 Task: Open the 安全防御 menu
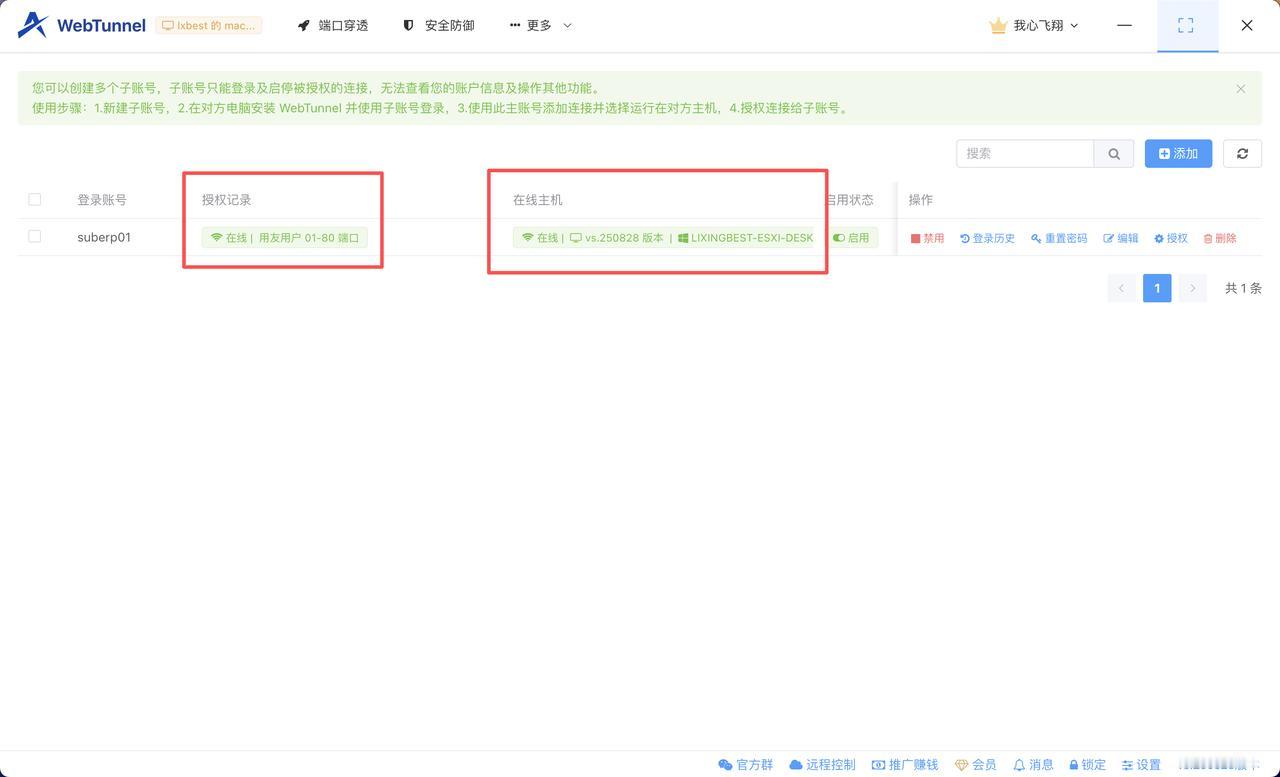click(438, 25)
